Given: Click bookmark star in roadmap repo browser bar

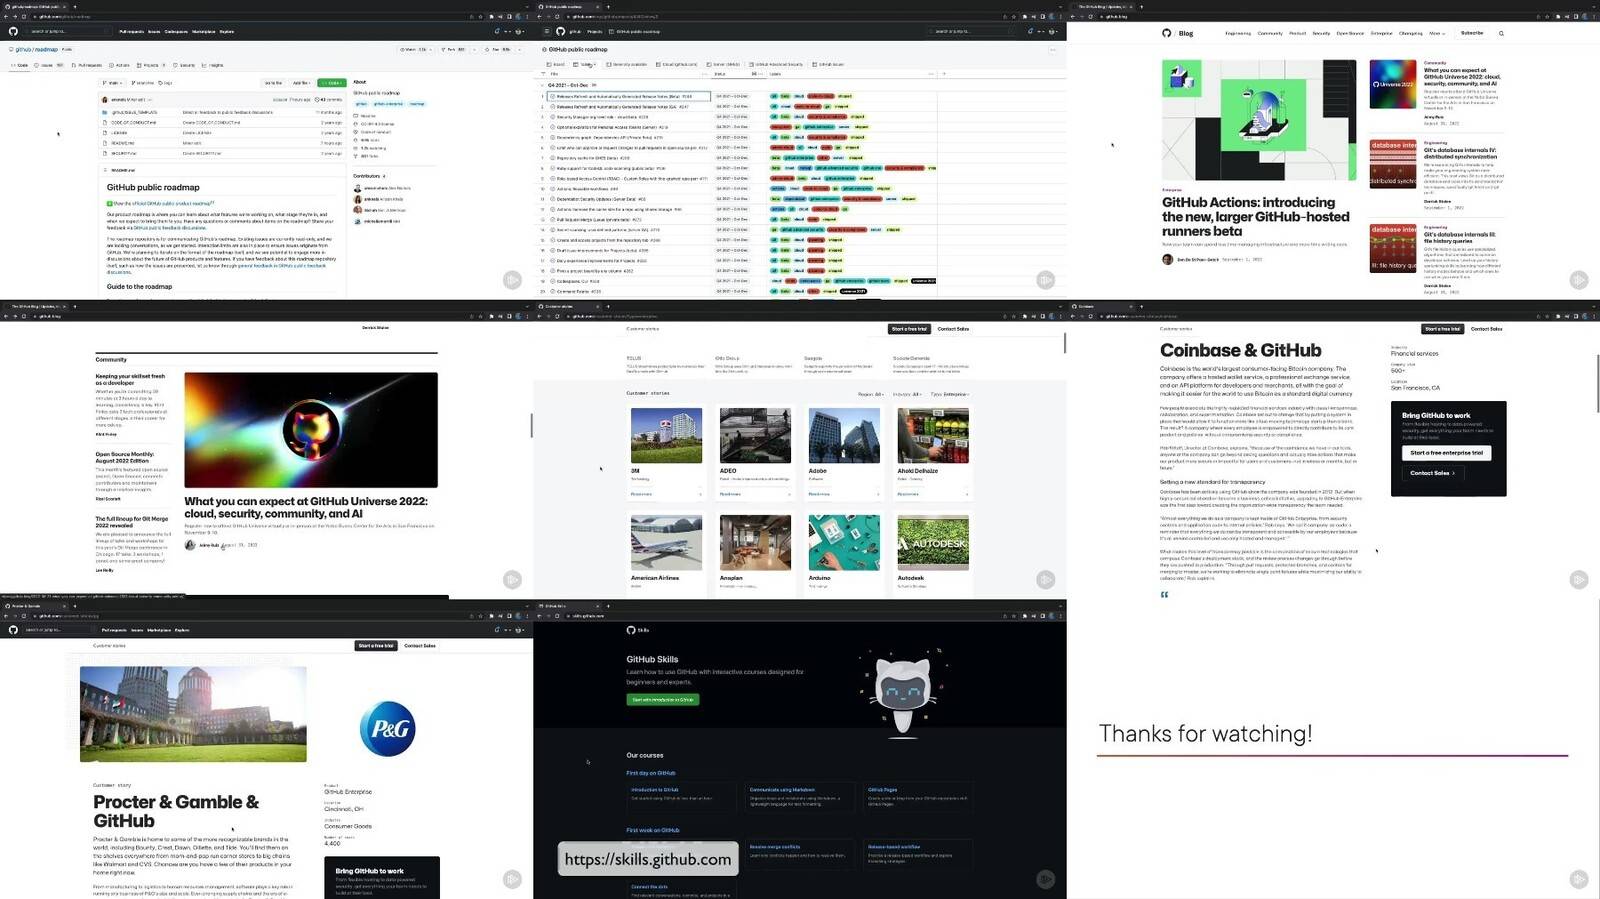Looking at the screenshot, I should click(x=480, y=17).
